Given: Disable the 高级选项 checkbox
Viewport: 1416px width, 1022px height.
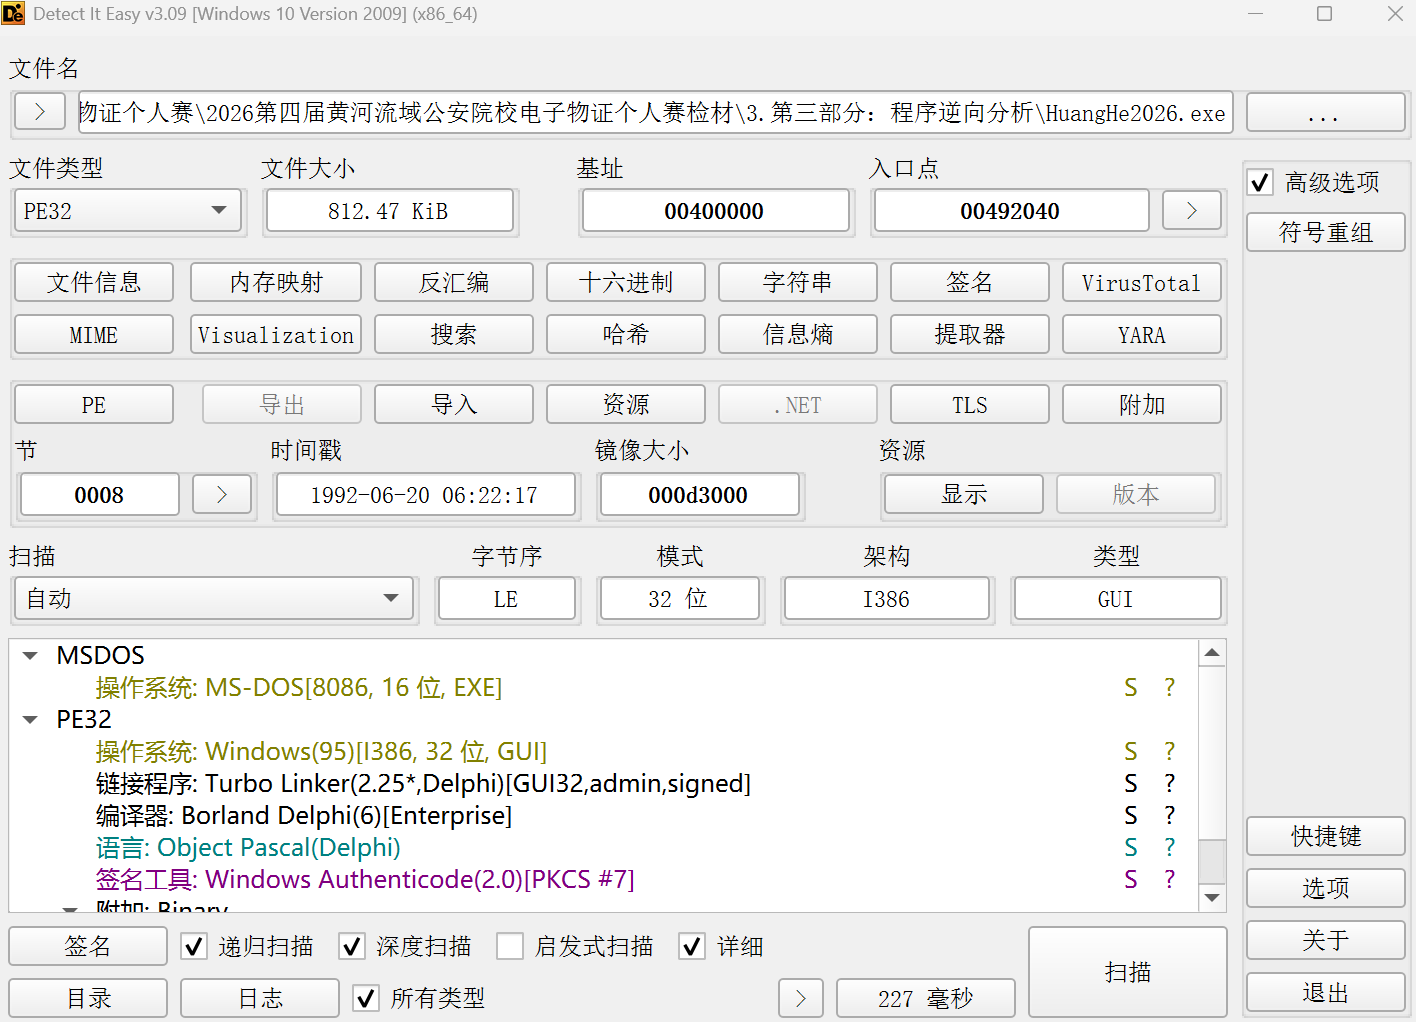Looking at the screenshot, I should click(1260, 182).
